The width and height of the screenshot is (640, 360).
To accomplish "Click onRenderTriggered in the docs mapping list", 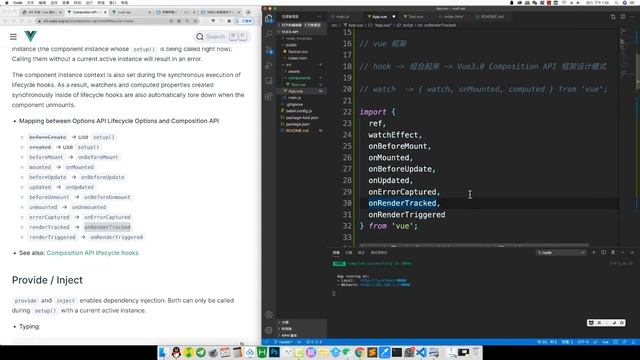I will (x=116, y=237).
